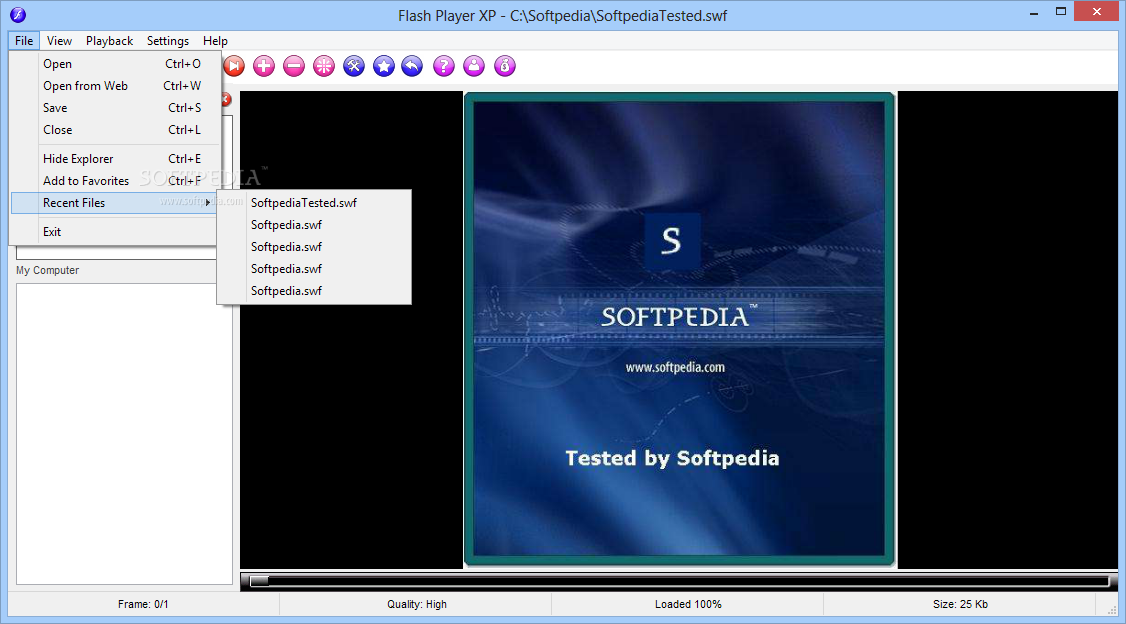Open settings via hammer and wrench icon

pos(354,66)
